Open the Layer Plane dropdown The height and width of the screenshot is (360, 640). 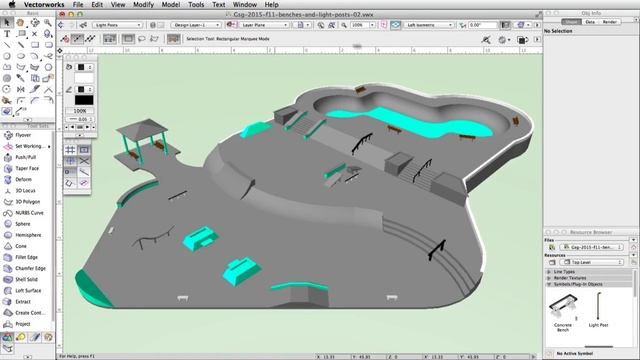[x=264, y=25]
